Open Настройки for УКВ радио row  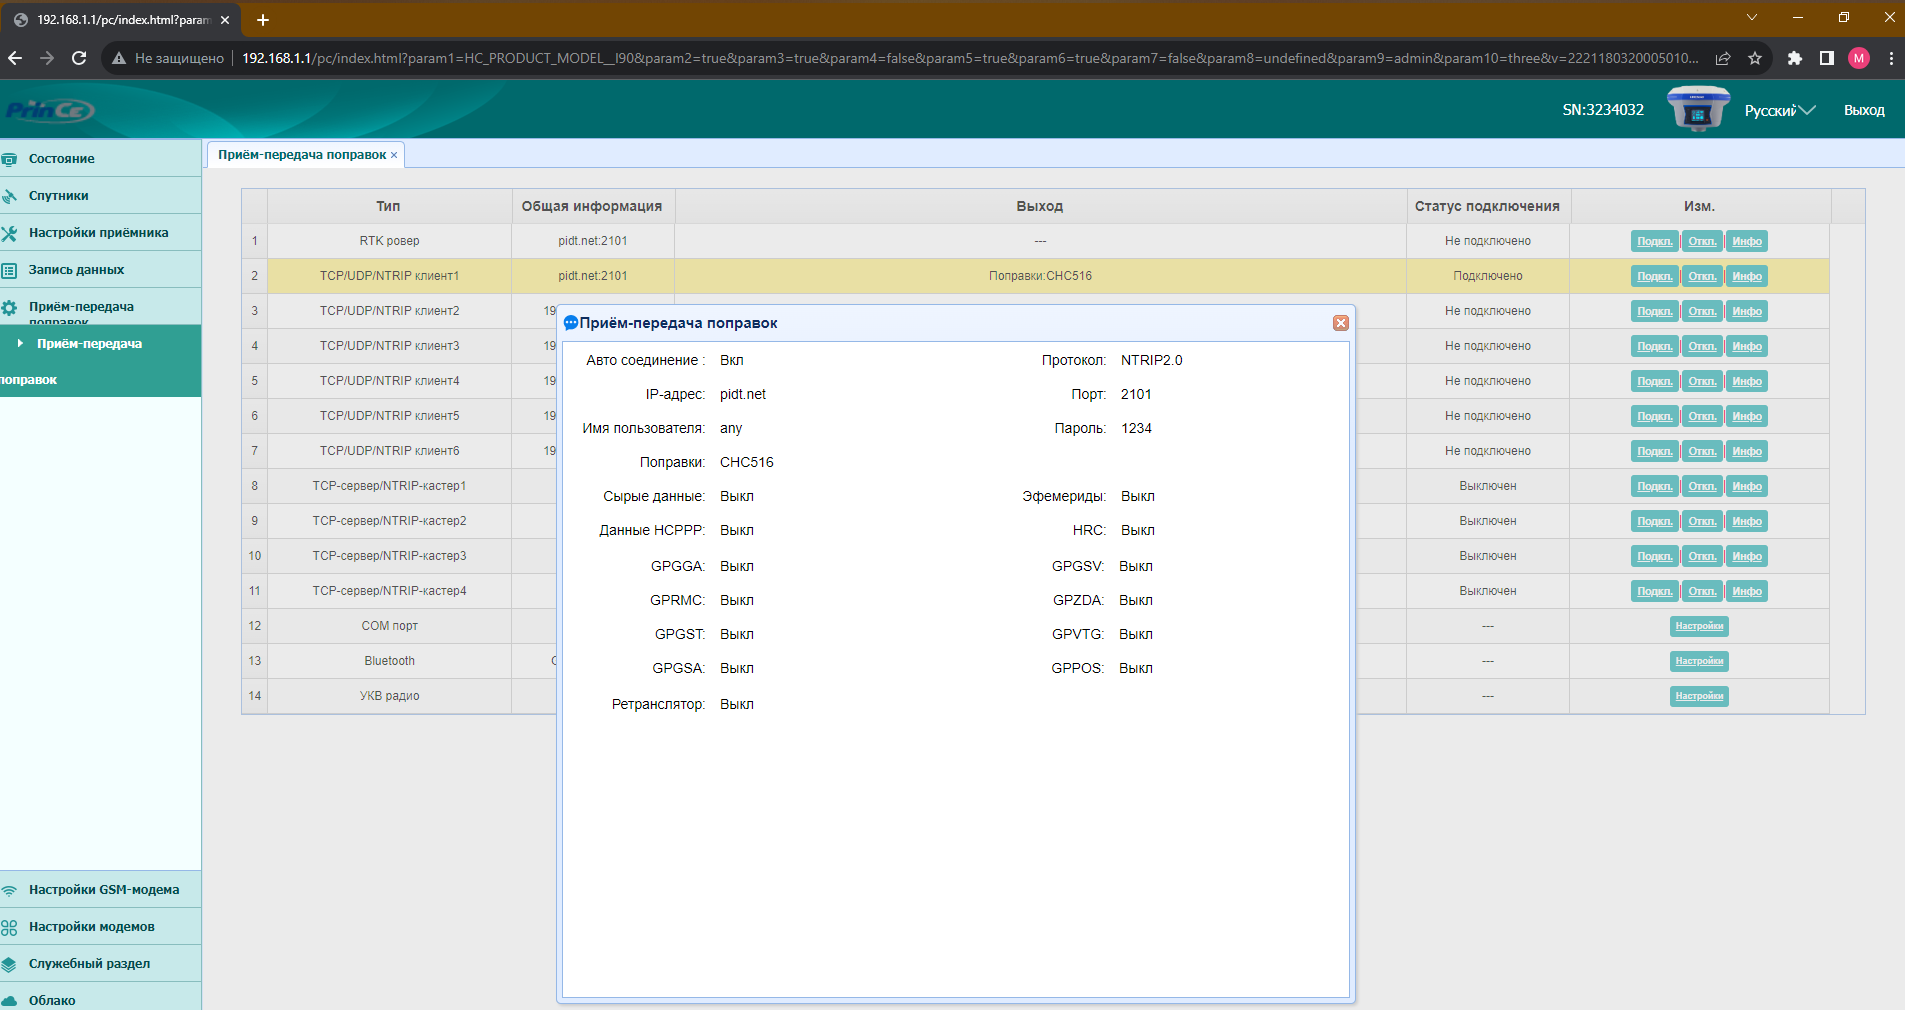click(1699, 696)
